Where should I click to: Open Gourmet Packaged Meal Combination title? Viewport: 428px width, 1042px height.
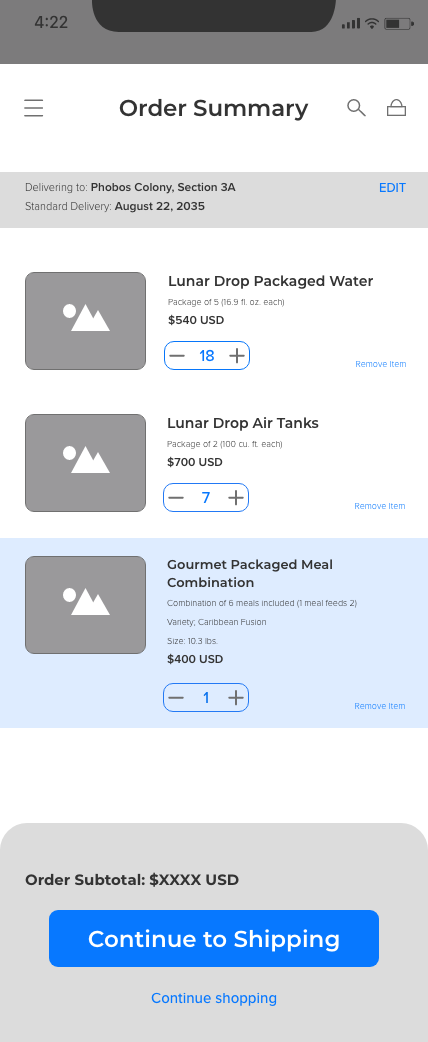tap(250, 573)
